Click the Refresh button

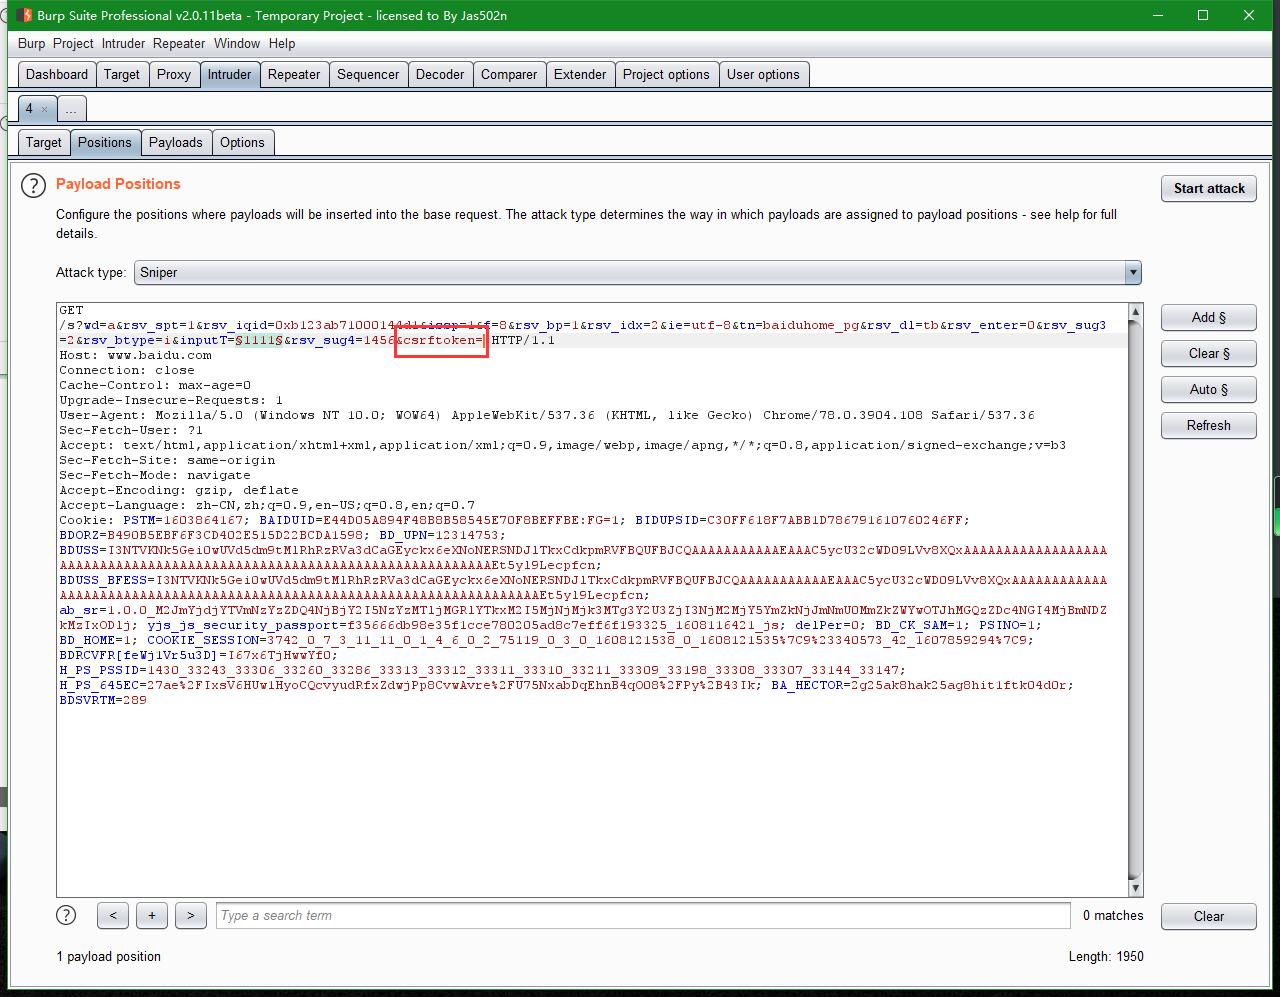pos(1208,425)
